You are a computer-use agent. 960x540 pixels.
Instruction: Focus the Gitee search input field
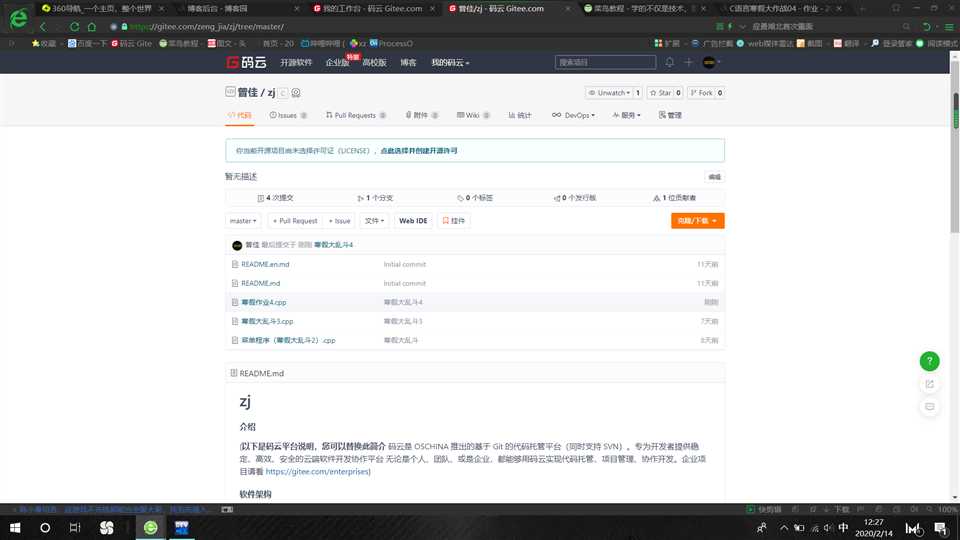pyautogui.click(x=605, y=62)
